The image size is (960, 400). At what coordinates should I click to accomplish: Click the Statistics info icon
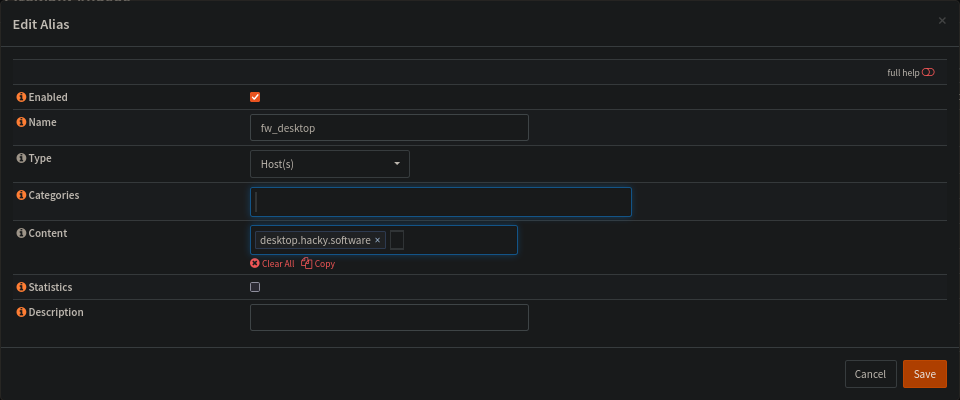tap(21, 287)
